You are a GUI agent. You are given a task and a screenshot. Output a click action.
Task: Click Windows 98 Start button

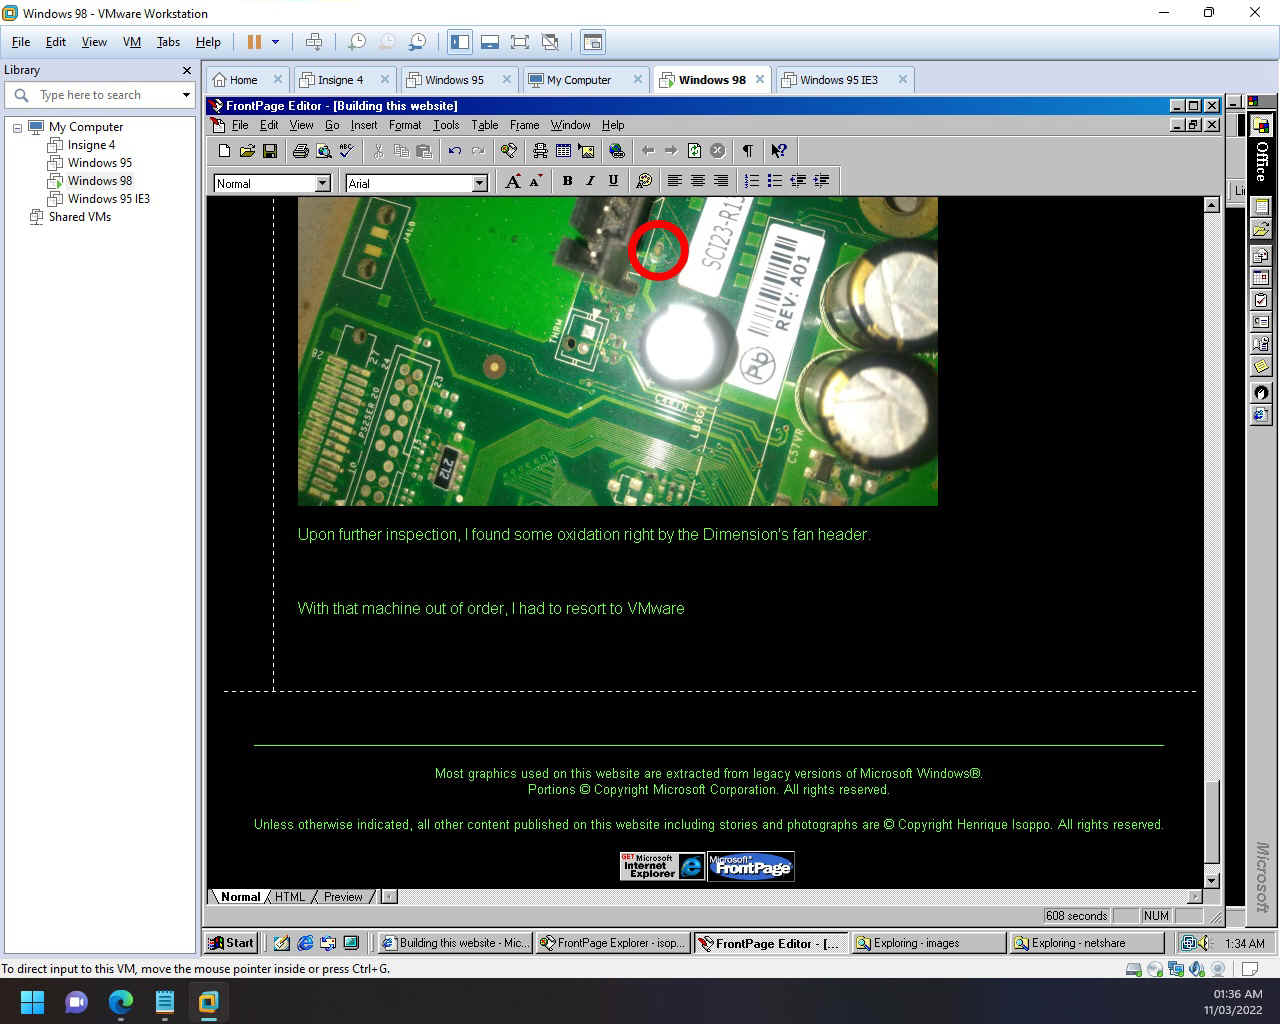tap(231, 943)
